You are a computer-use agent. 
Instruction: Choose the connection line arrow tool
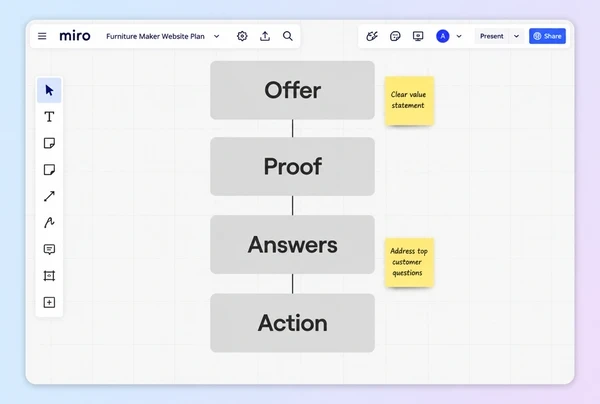(49, 196)
